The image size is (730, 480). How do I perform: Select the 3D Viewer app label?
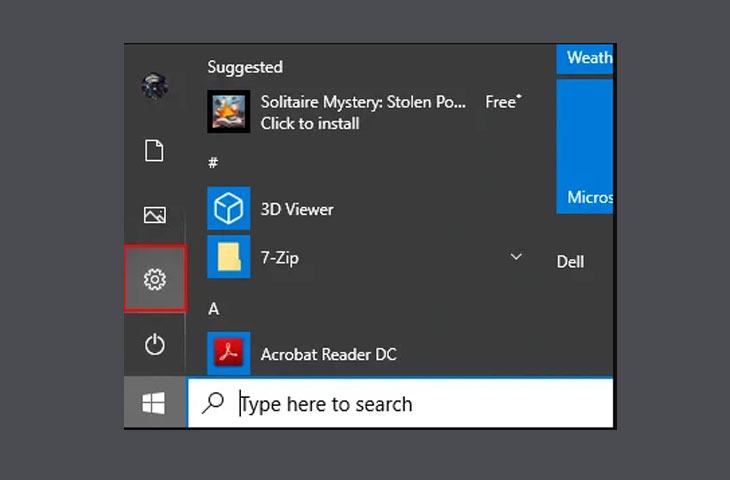(x=297, y=210)
